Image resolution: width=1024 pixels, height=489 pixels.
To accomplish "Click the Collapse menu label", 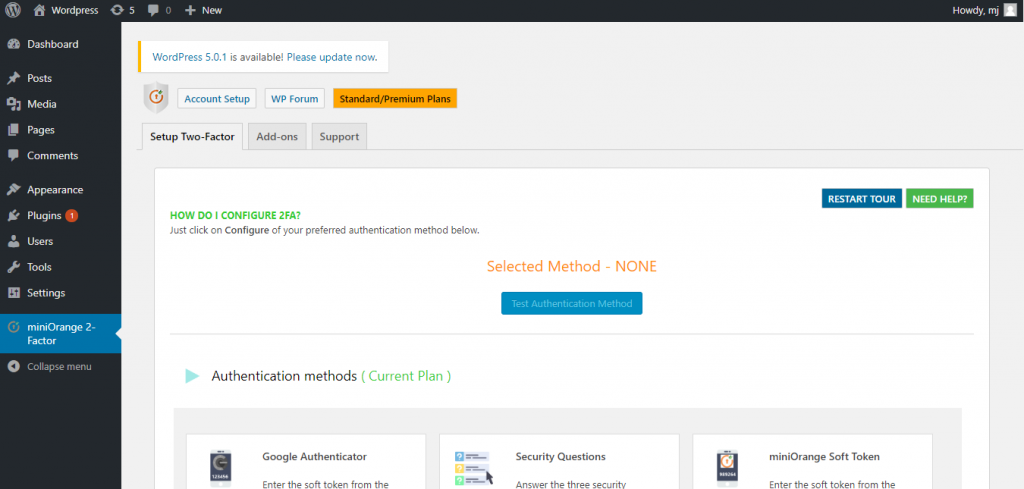I will pyautogui.click(x=59, y=367).
